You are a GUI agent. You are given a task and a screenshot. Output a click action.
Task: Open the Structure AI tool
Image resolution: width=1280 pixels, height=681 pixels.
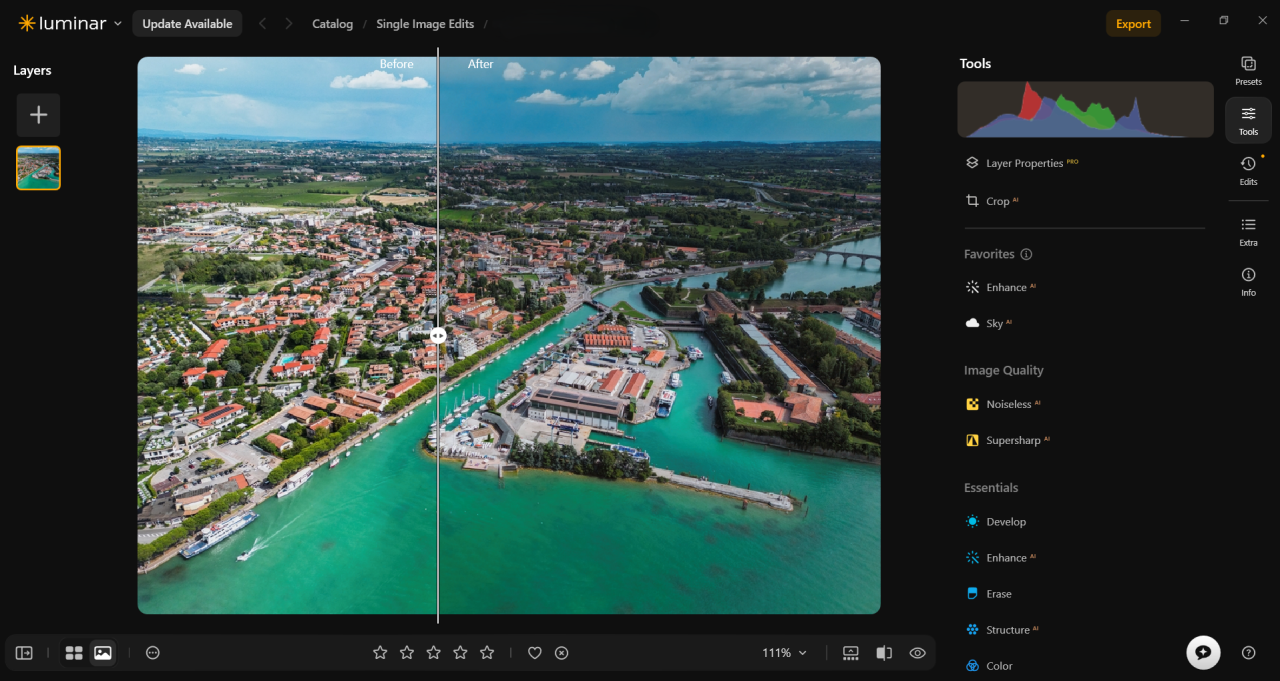(x=1002, y=630)
